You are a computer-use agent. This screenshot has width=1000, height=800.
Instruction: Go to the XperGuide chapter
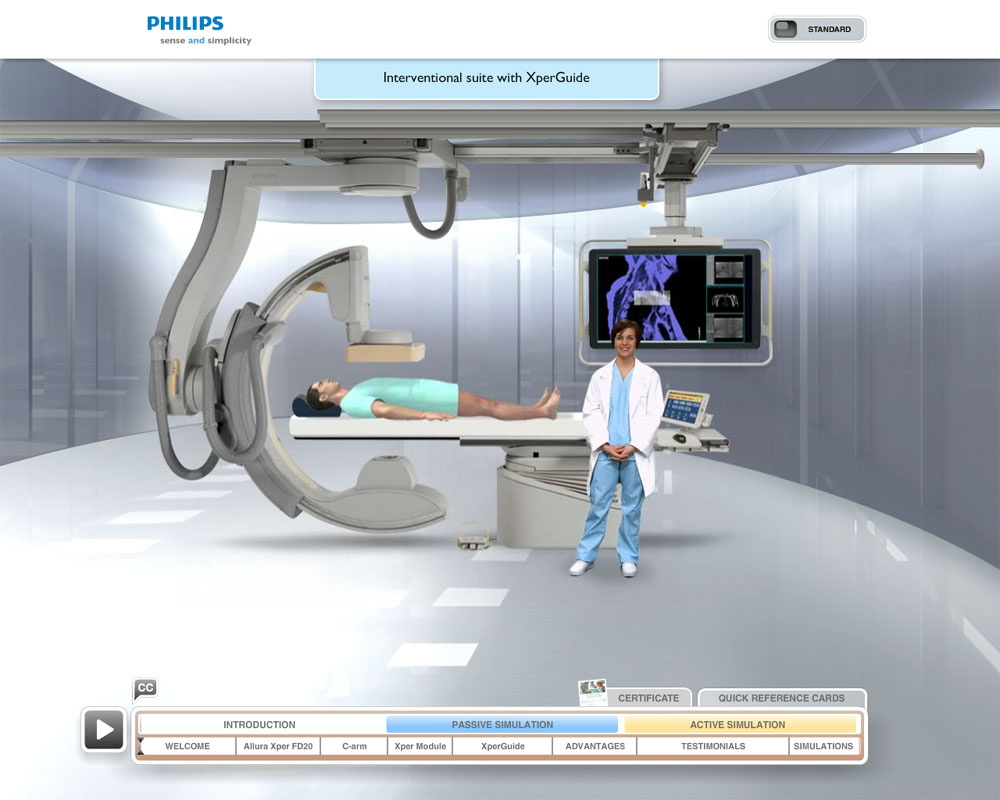coord(503,746)
